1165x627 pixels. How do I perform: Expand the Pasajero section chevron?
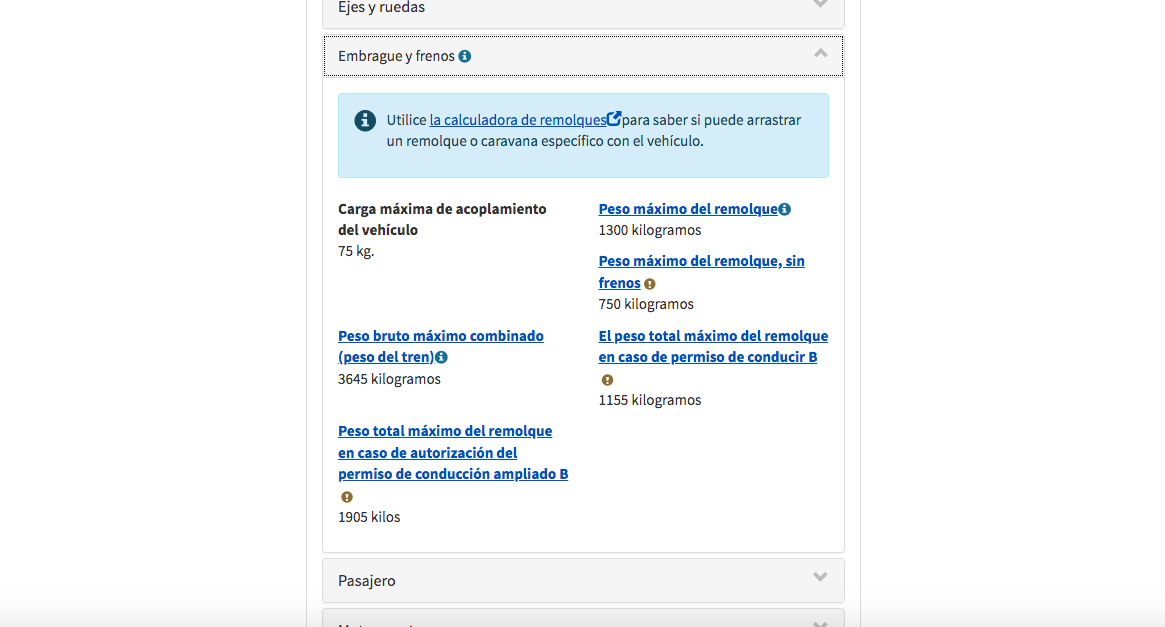(820, 577)
